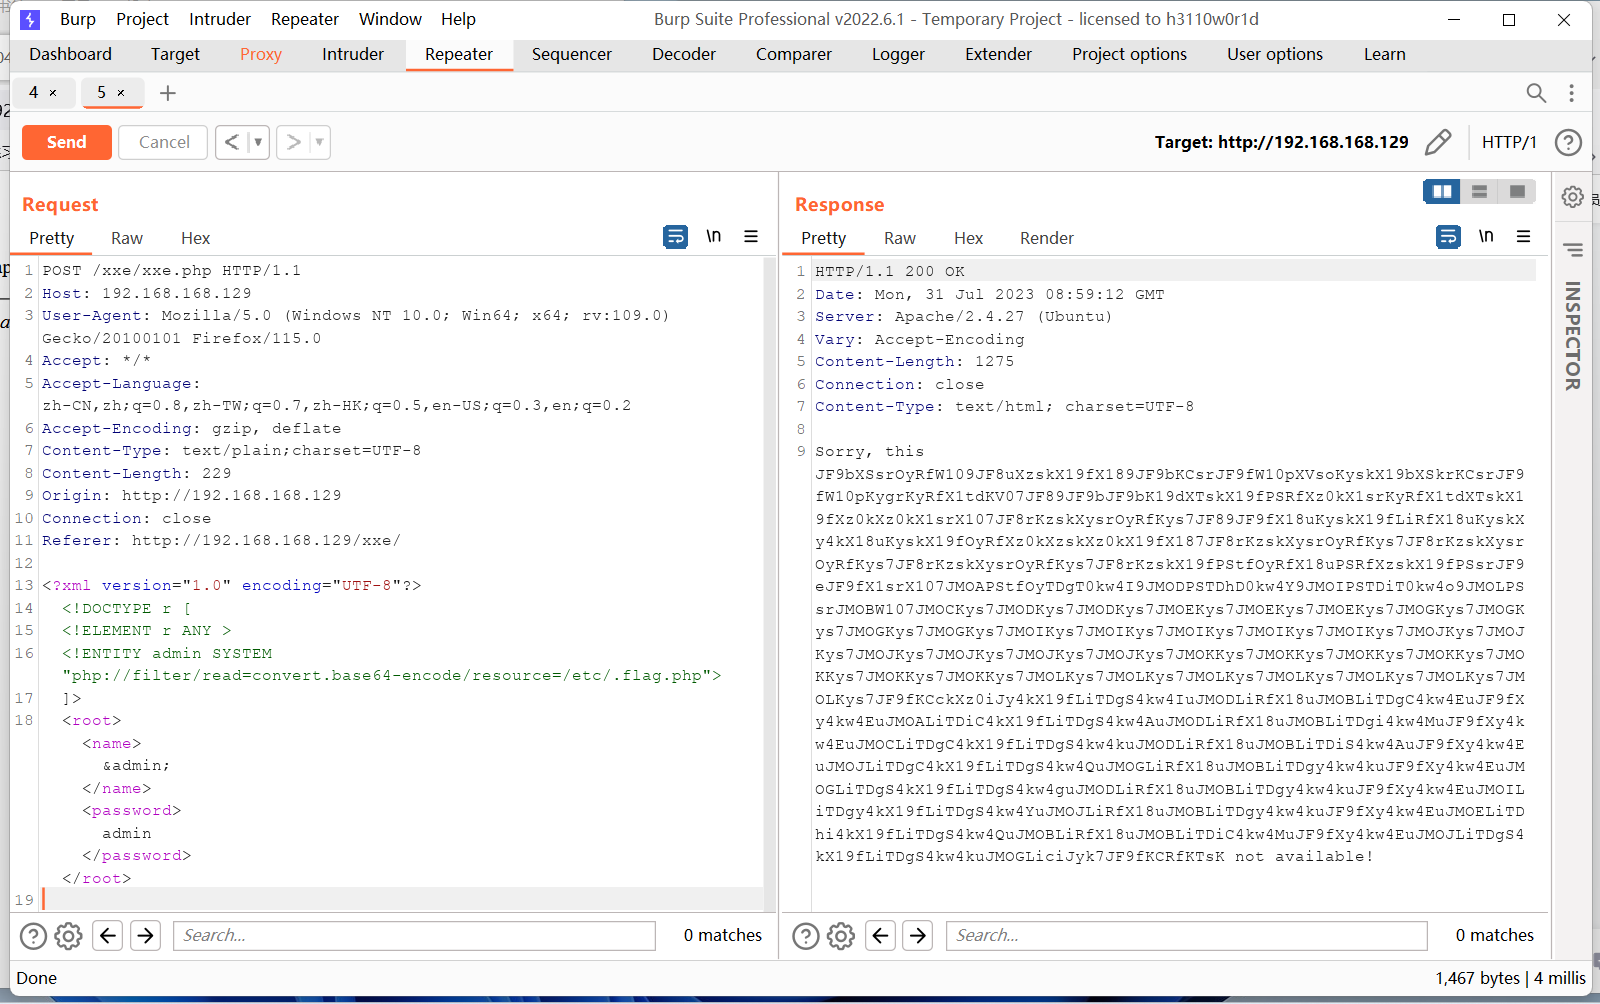Switch to the Sequencer tab
The width and height of the screenshot is (1600, 1004).
click(572, 54)
